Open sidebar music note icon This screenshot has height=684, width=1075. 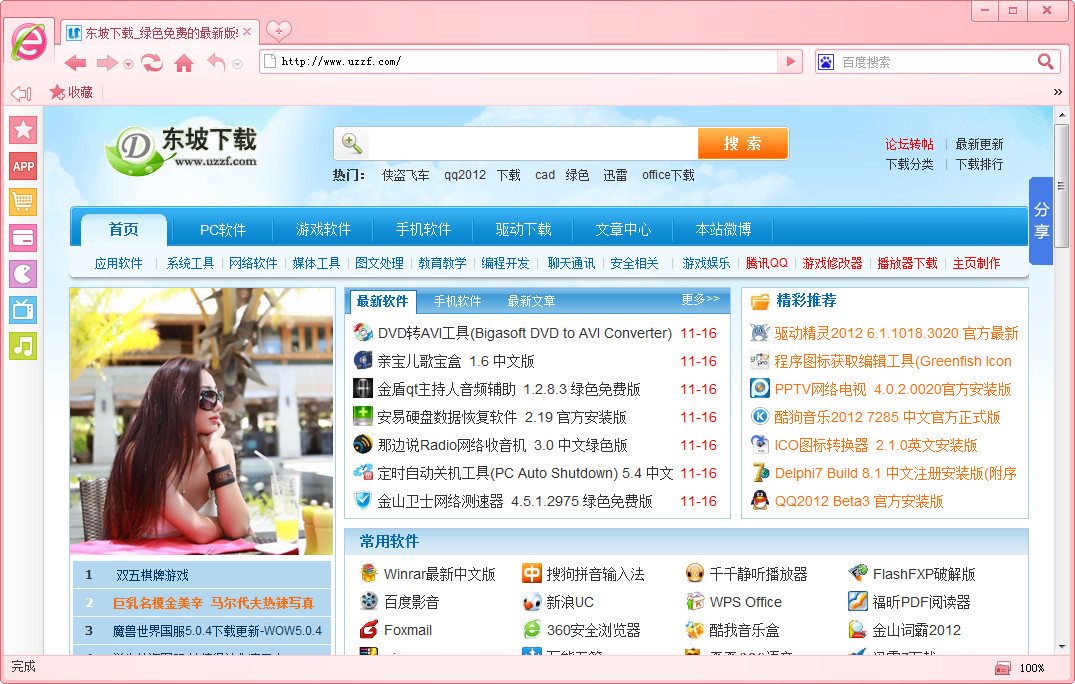point(23,346)
